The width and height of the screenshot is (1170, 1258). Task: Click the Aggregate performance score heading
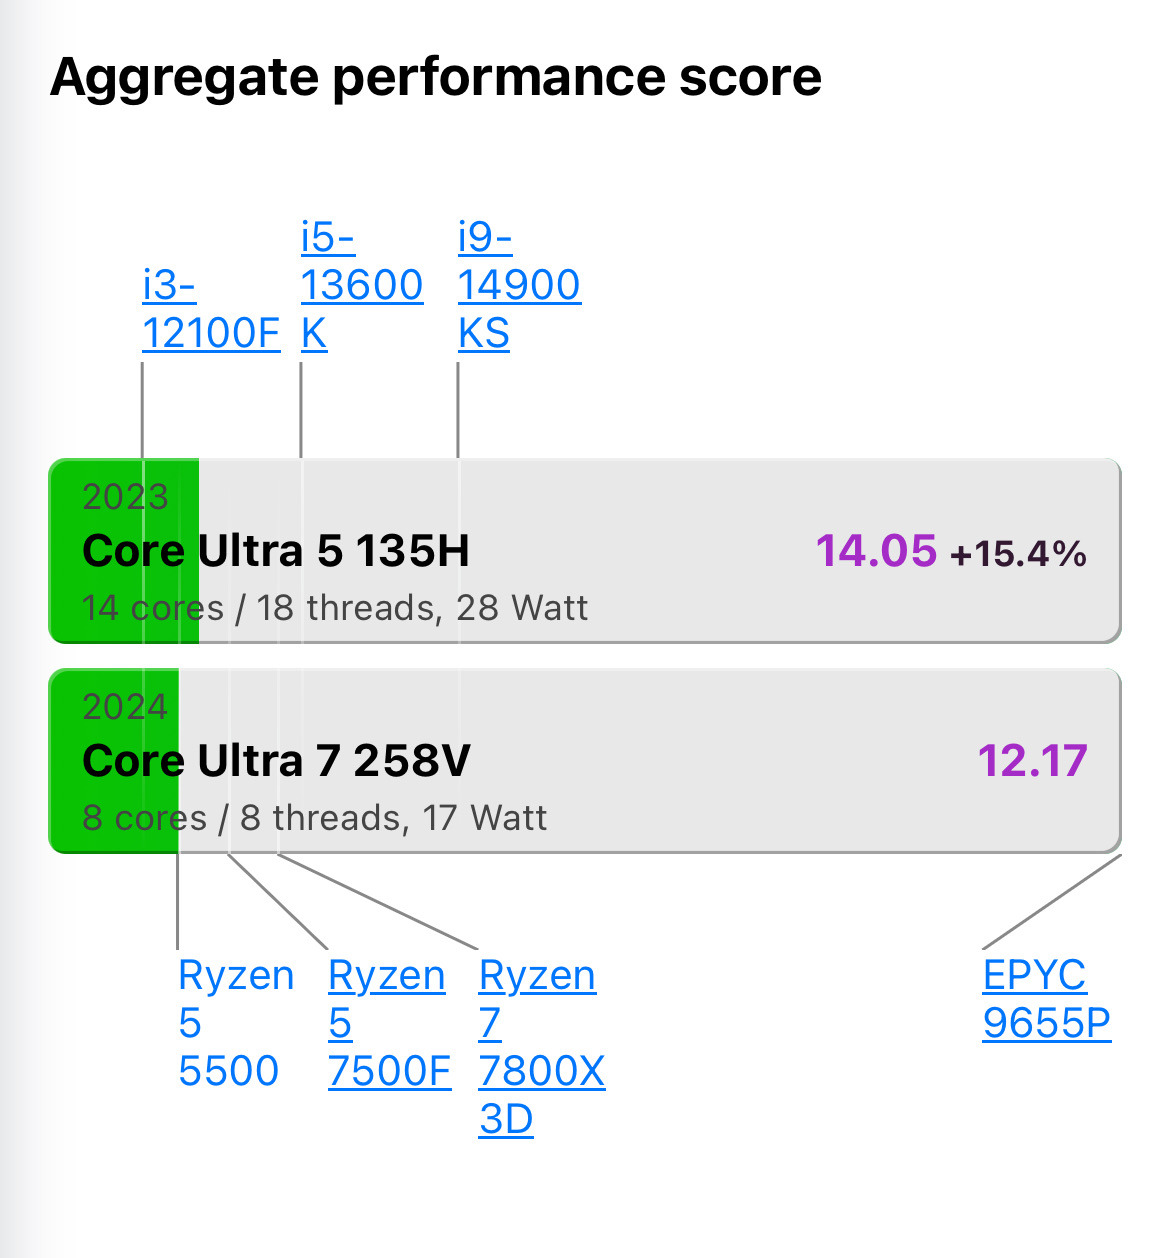click(x=436, y=77)
